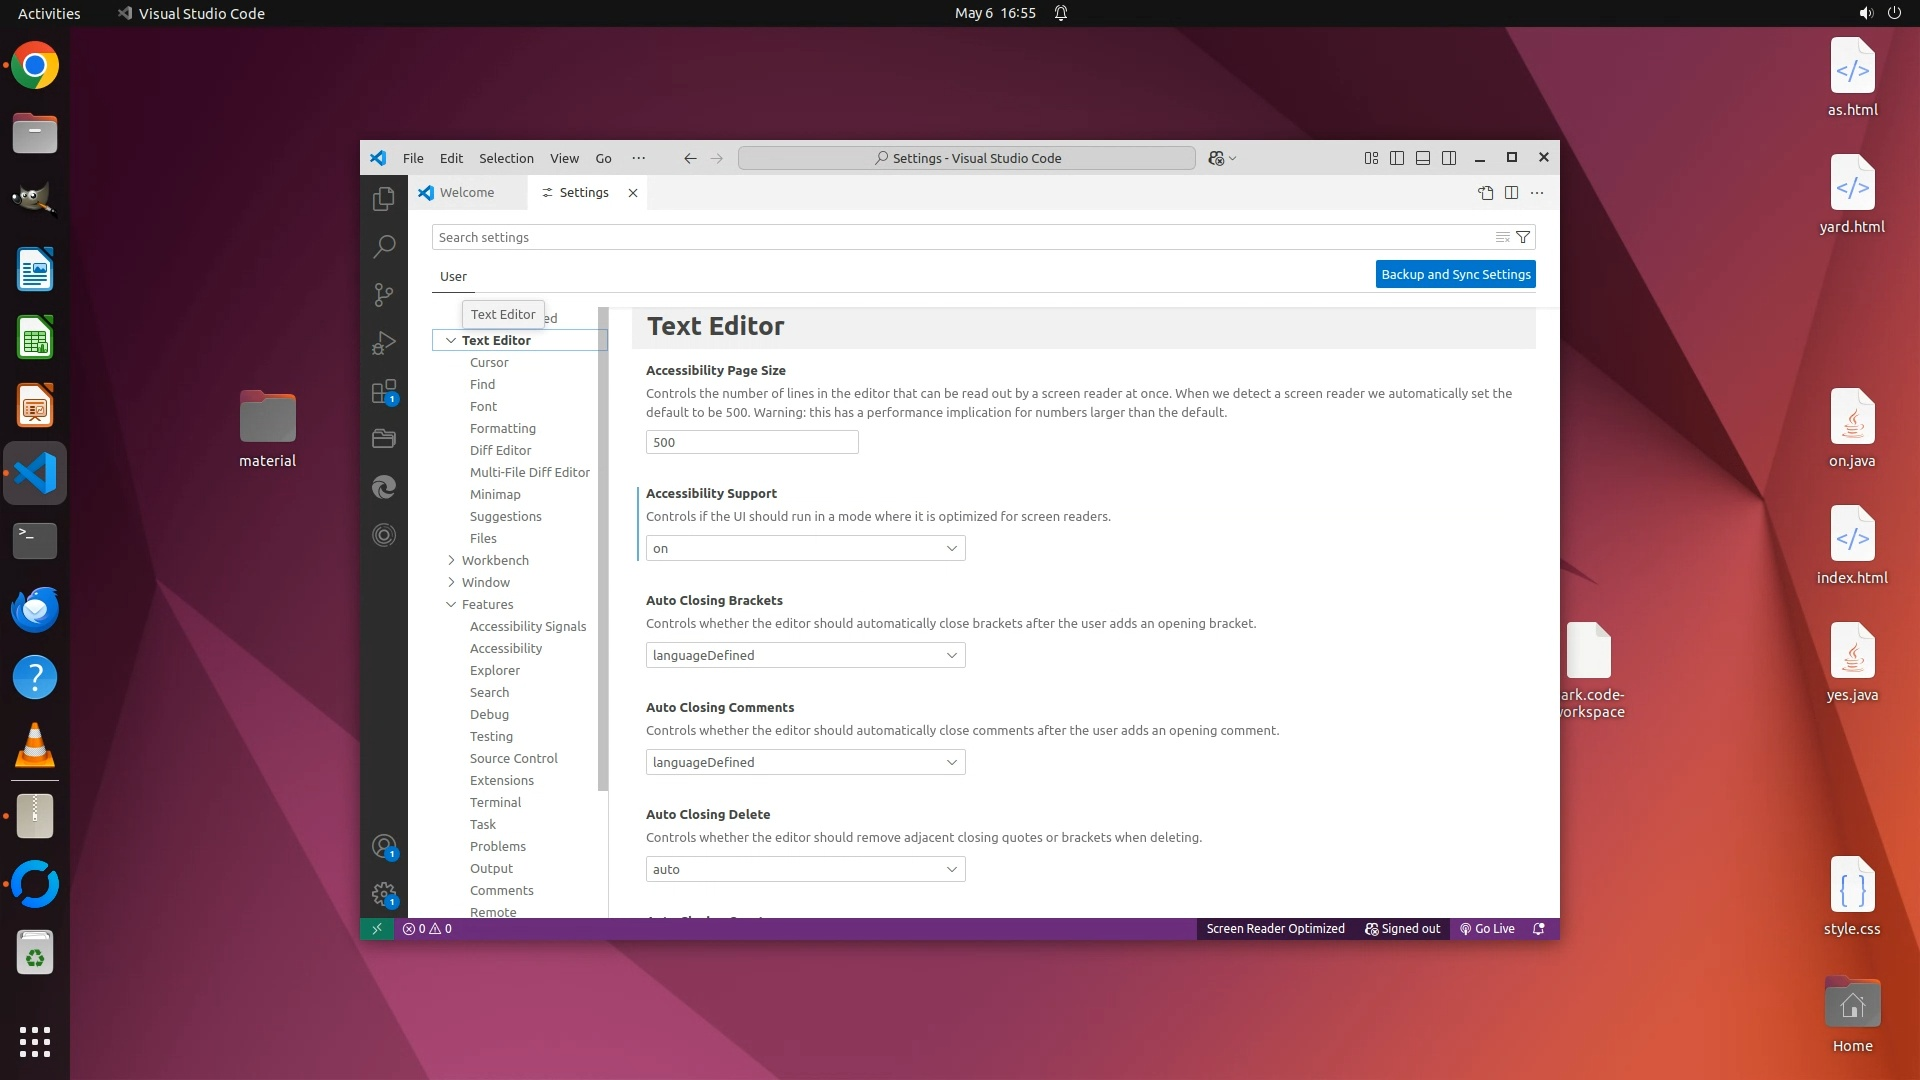Open the Accessibility Support dropdown

point(805,548)
